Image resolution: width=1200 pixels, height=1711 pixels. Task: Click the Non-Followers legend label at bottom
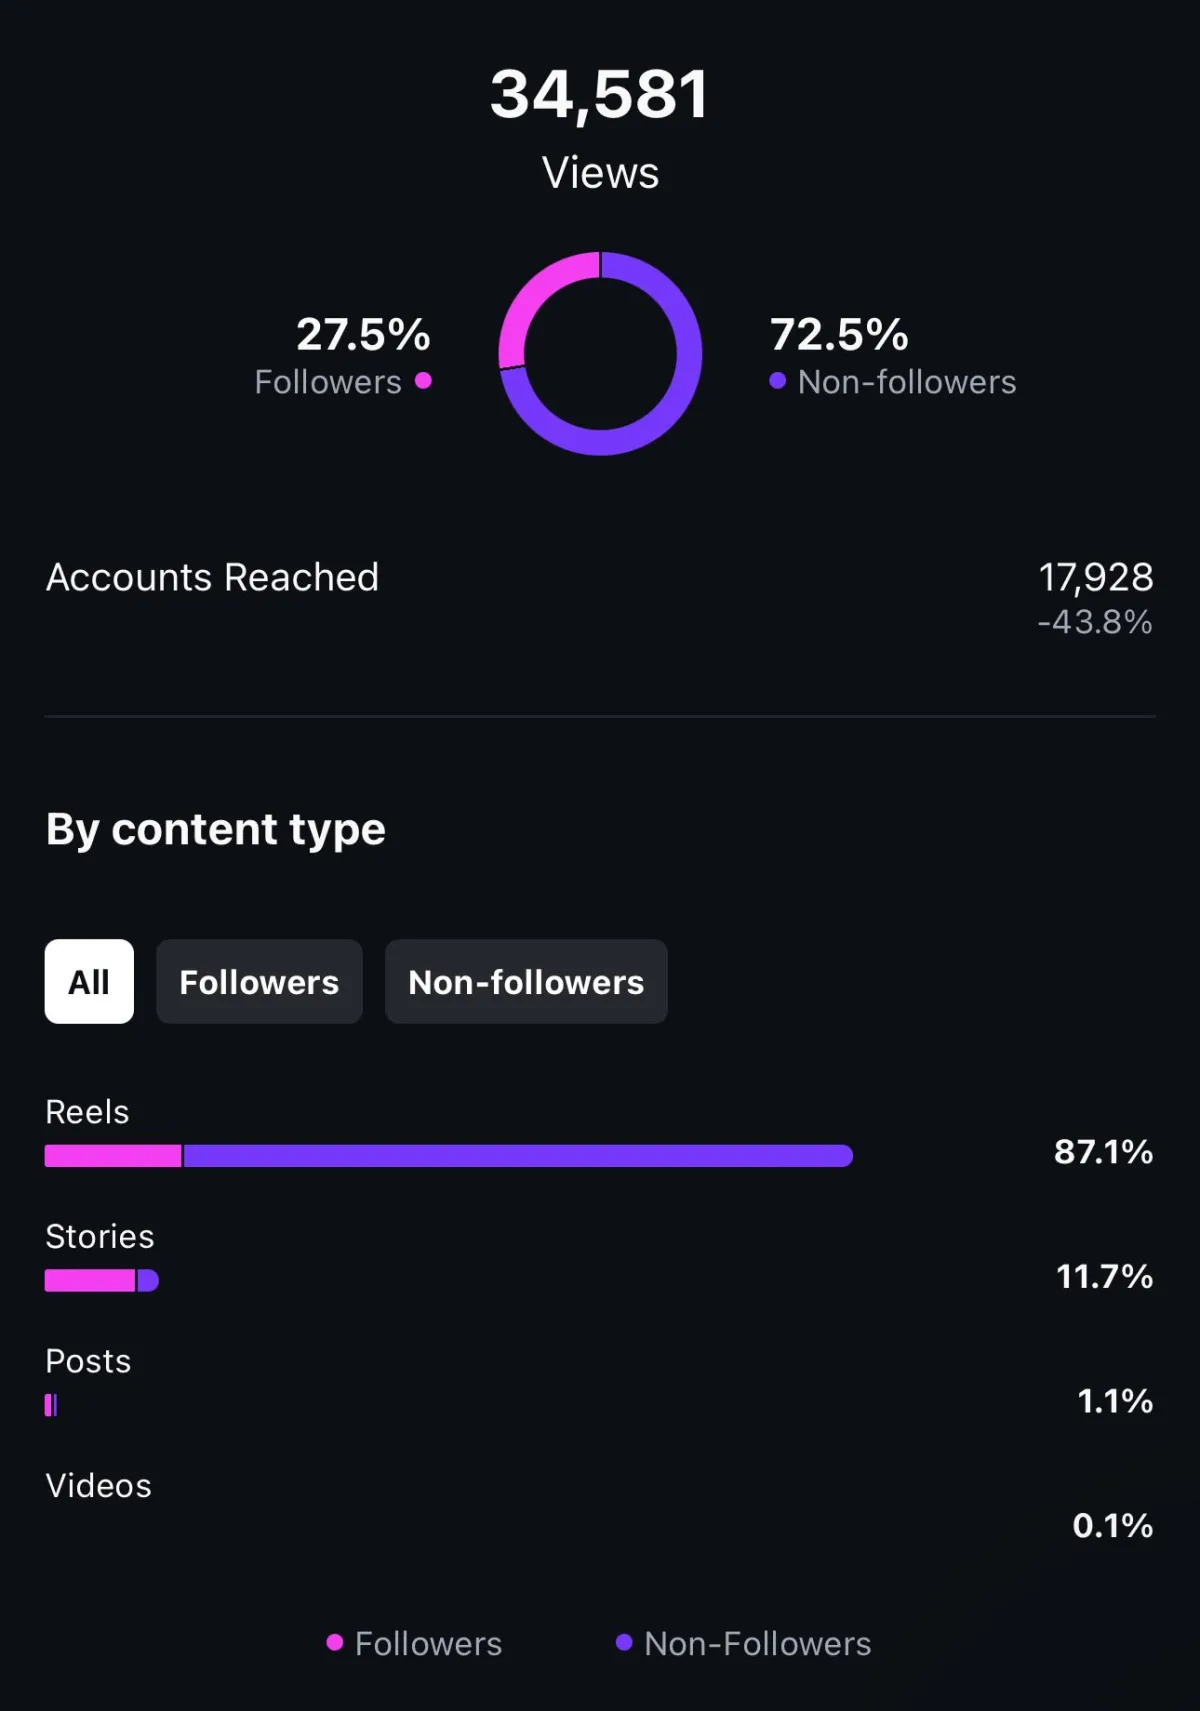point(758,1643)
